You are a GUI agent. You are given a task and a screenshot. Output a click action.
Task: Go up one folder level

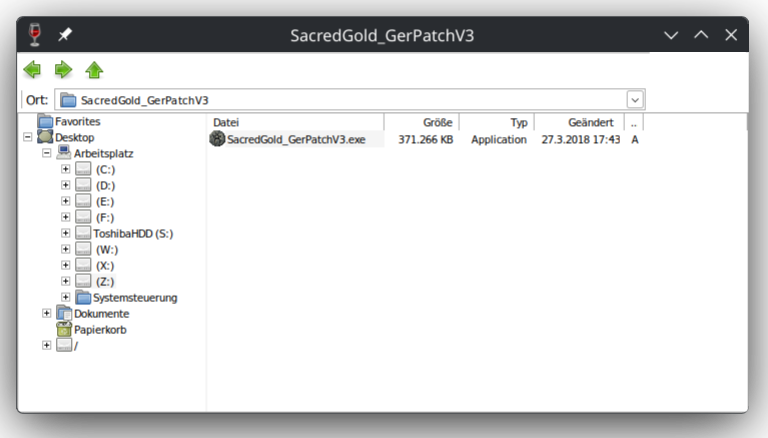[x=94, y=70]
